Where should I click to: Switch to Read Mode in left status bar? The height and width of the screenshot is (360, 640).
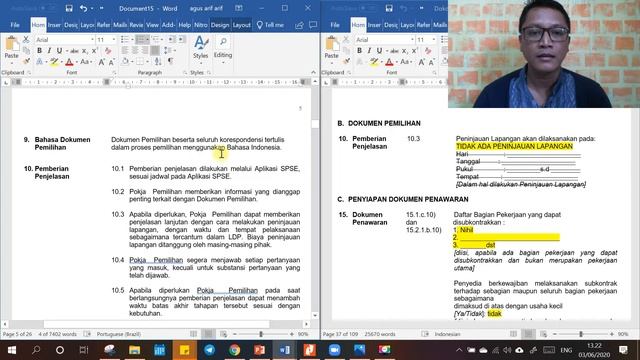[x=193, y=334]
